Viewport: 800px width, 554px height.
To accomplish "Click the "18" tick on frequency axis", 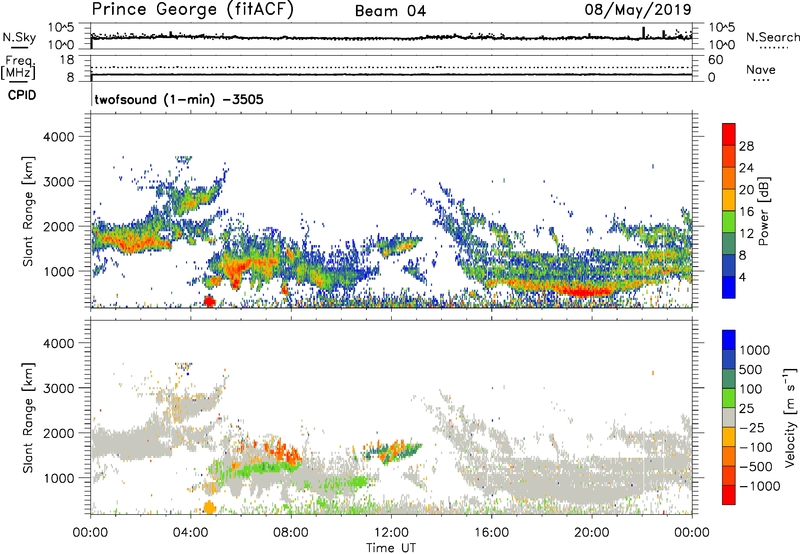I will point(67,60).
